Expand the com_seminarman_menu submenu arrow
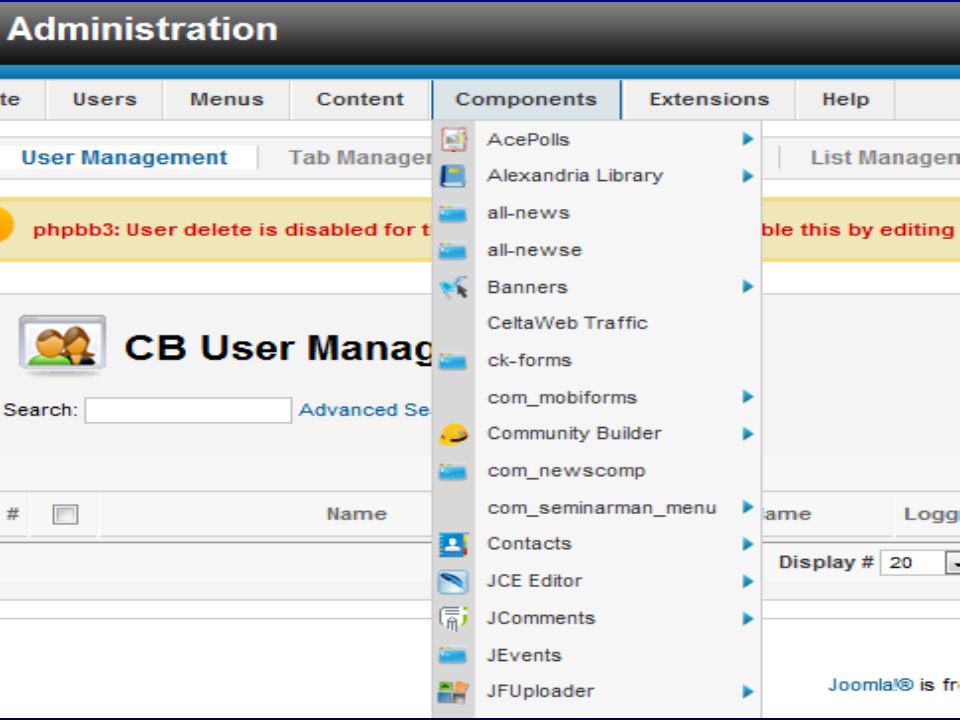Viewport: 960px width, 720px height. 748,507
